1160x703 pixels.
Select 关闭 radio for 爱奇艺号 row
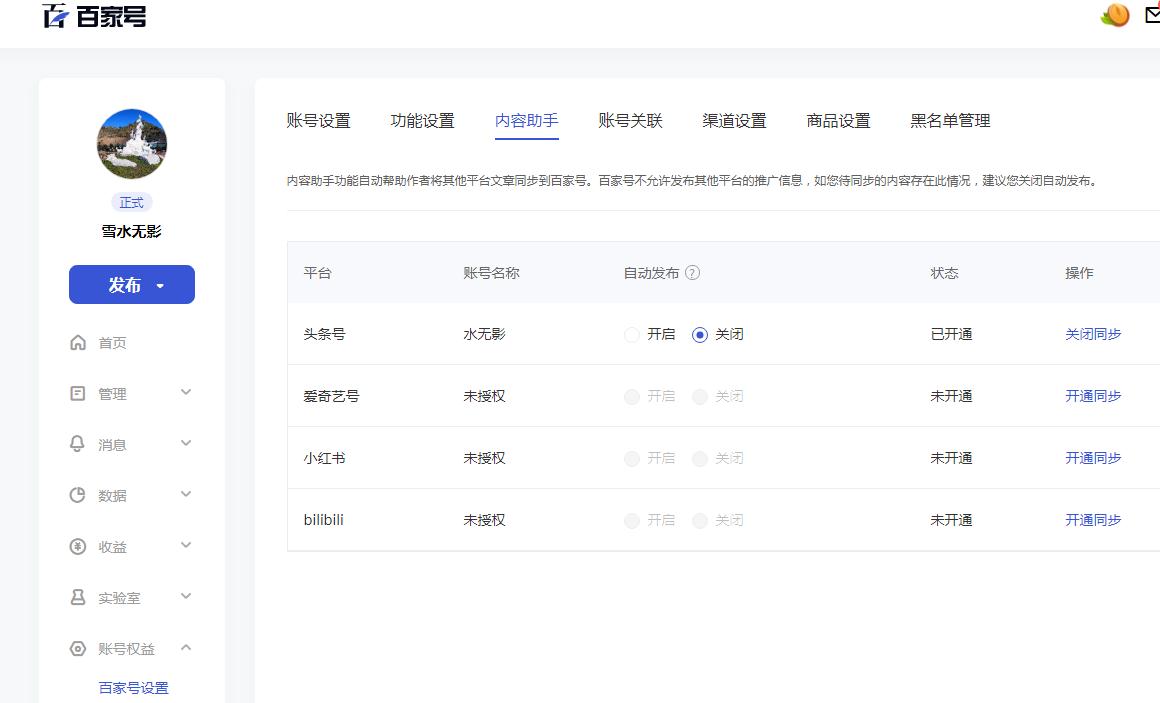point(700,397)
